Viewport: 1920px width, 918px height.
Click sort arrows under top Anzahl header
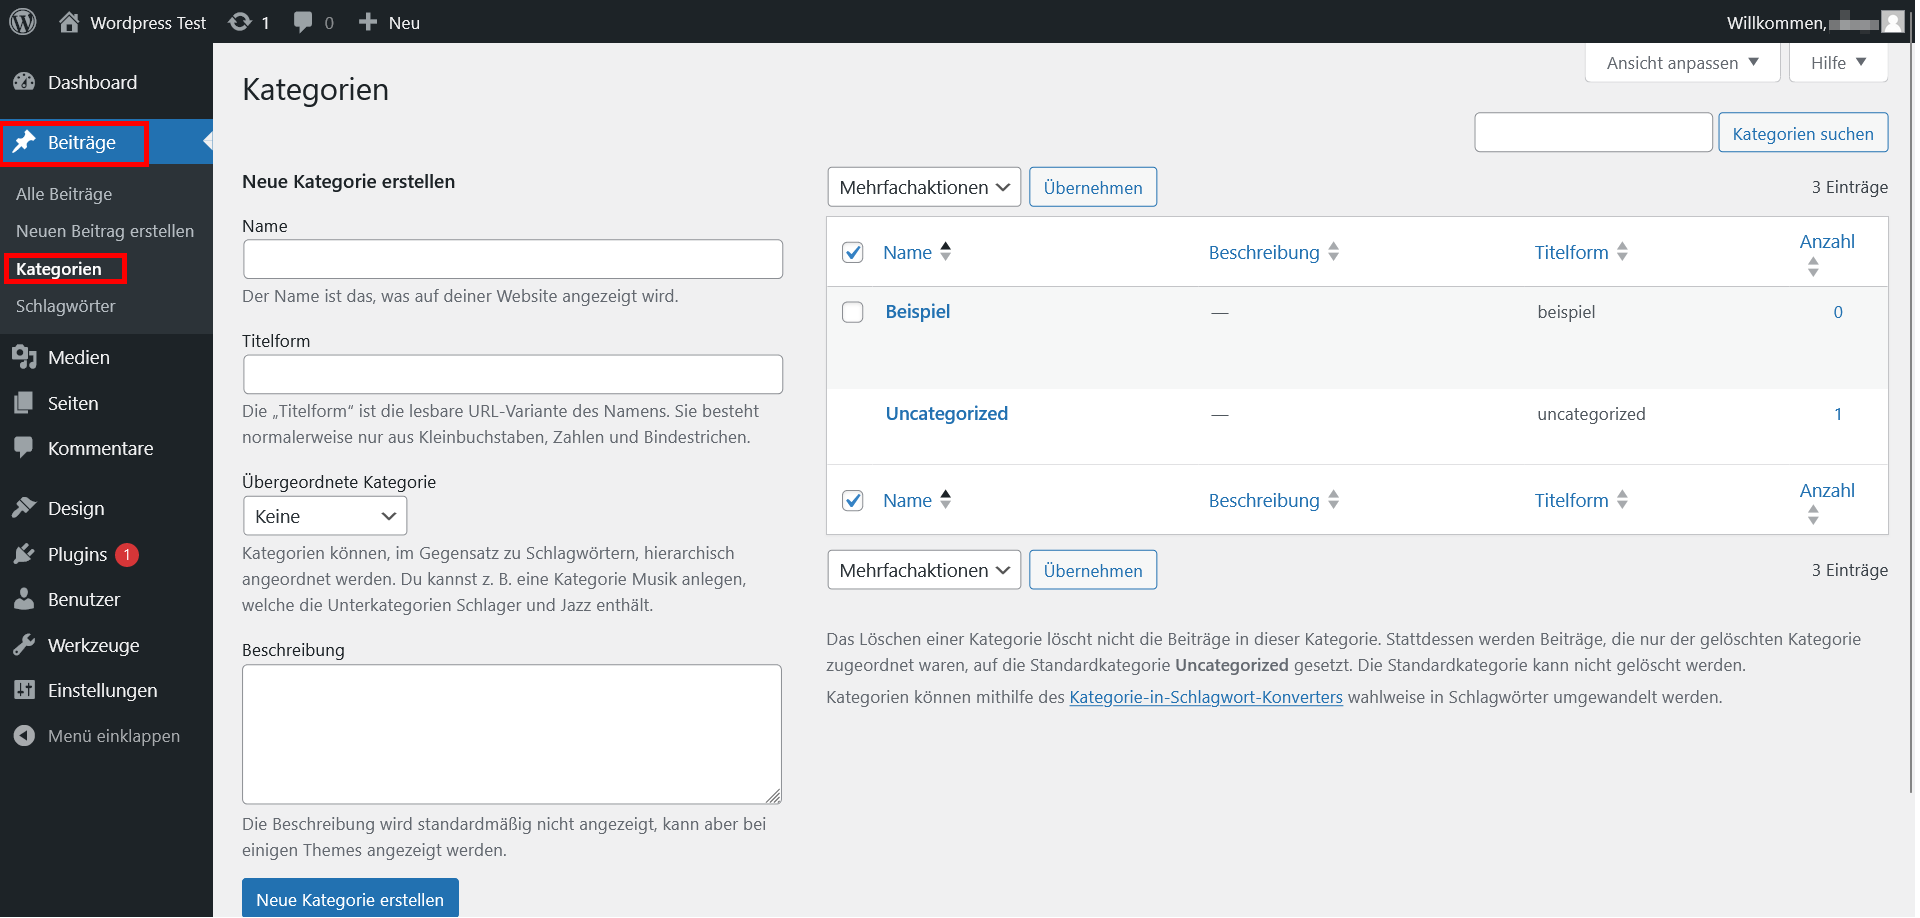(1813, 267)
